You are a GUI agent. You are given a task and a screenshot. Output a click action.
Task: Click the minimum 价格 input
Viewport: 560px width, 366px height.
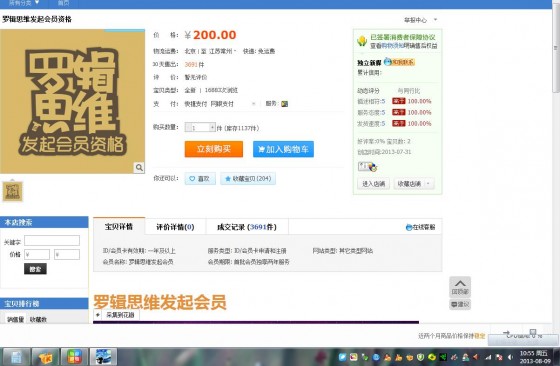(37, 255)
